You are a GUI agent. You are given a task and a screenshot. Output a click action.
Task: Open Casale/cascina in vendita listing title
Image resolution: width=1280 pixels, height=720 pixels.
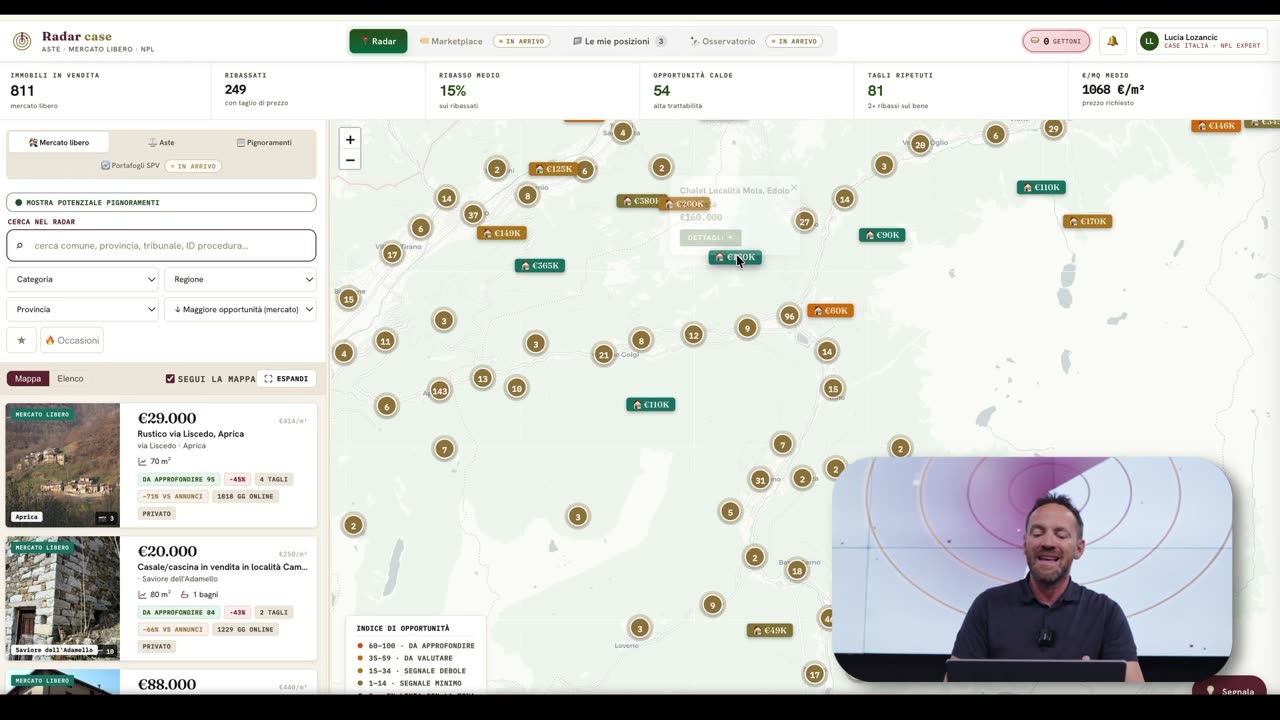[x=222, y=567]
